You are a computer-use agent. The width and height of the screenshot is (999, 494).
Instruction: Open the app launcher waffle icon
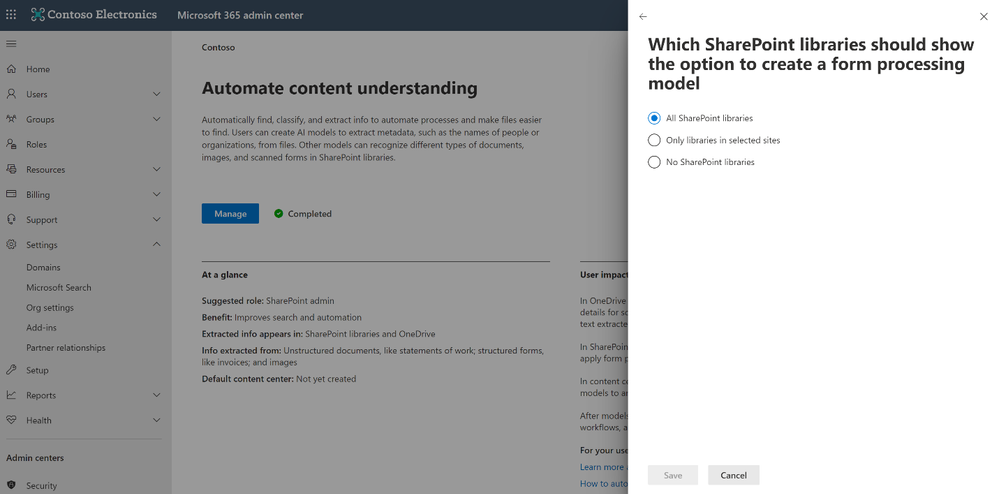click(x=11, y=15)
